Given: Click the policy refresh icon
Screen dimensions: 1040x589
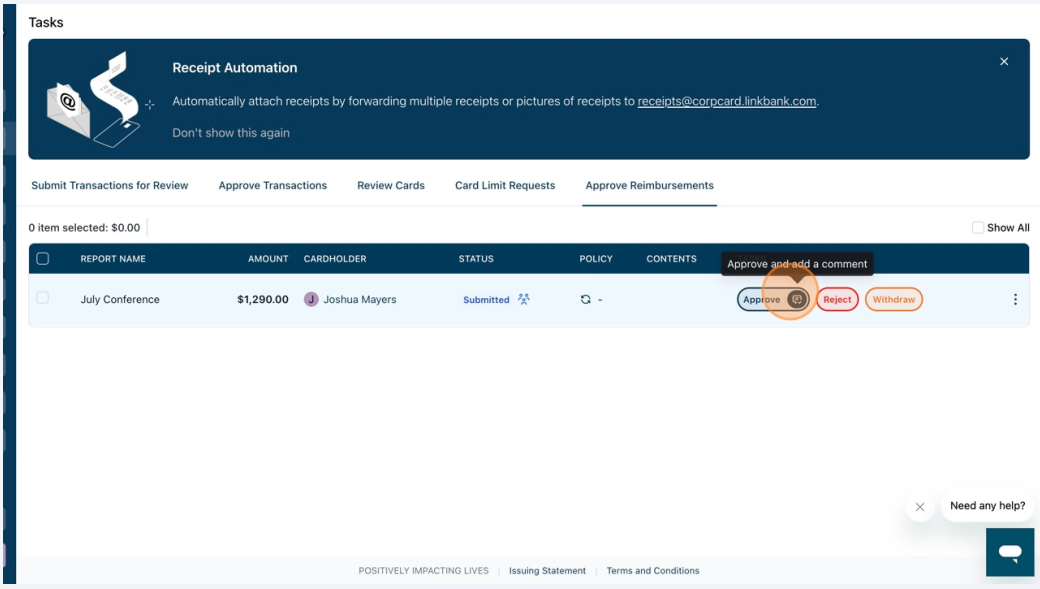Looking at the screenshot, I should click(585, 299).
